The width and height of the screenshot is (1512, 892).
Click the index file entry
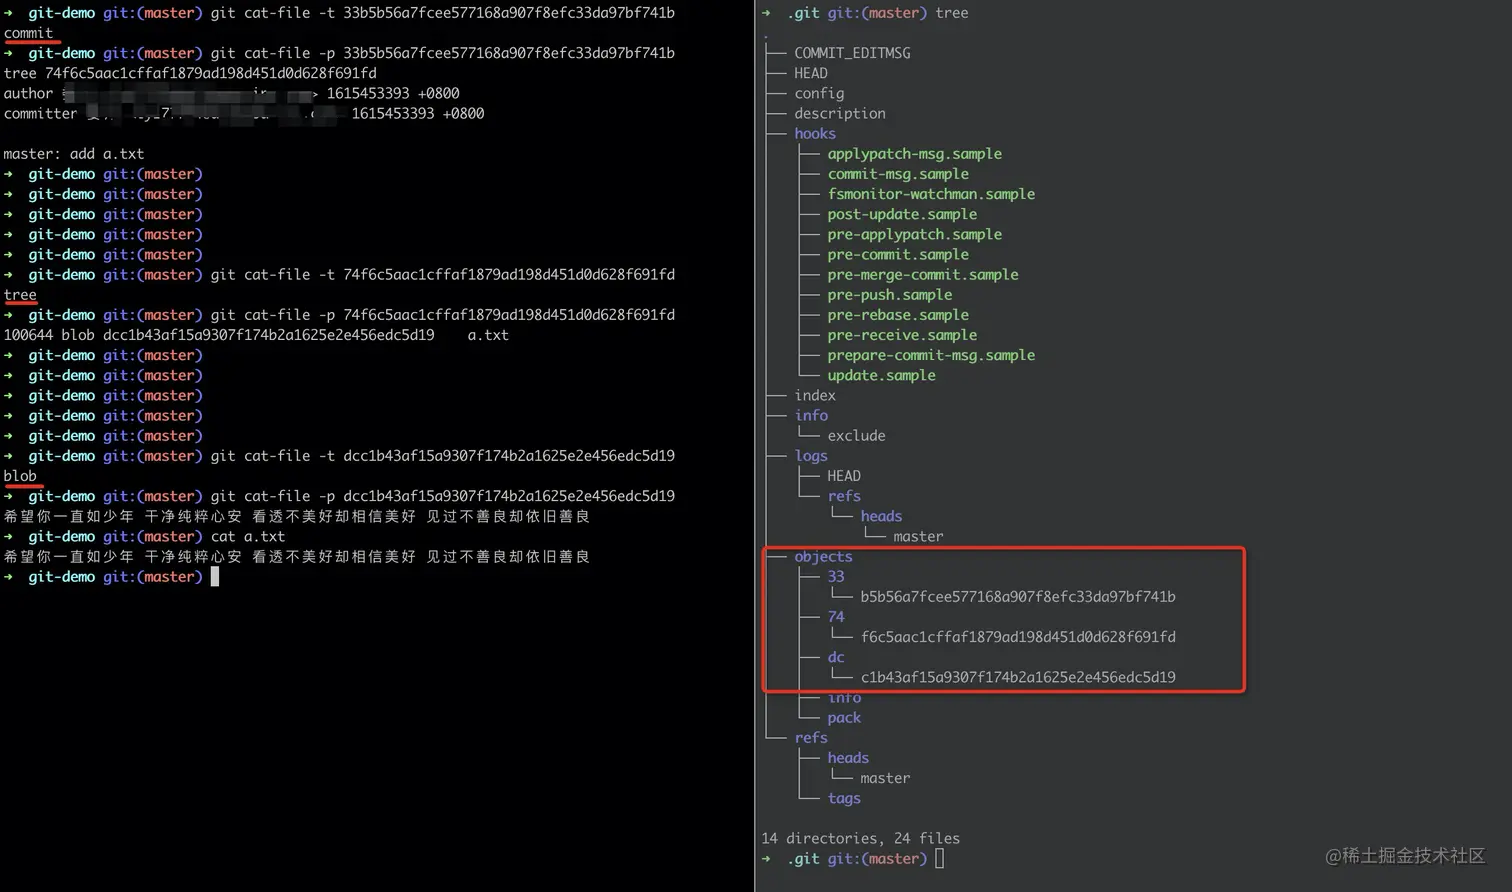click(x=815, y=395)
